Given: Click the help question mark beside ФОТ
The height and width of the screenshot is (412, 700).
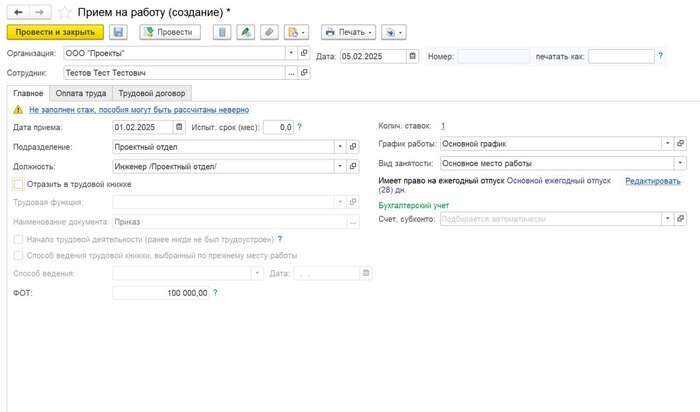Looking at the screenshot, I should (x=216, y=293).
